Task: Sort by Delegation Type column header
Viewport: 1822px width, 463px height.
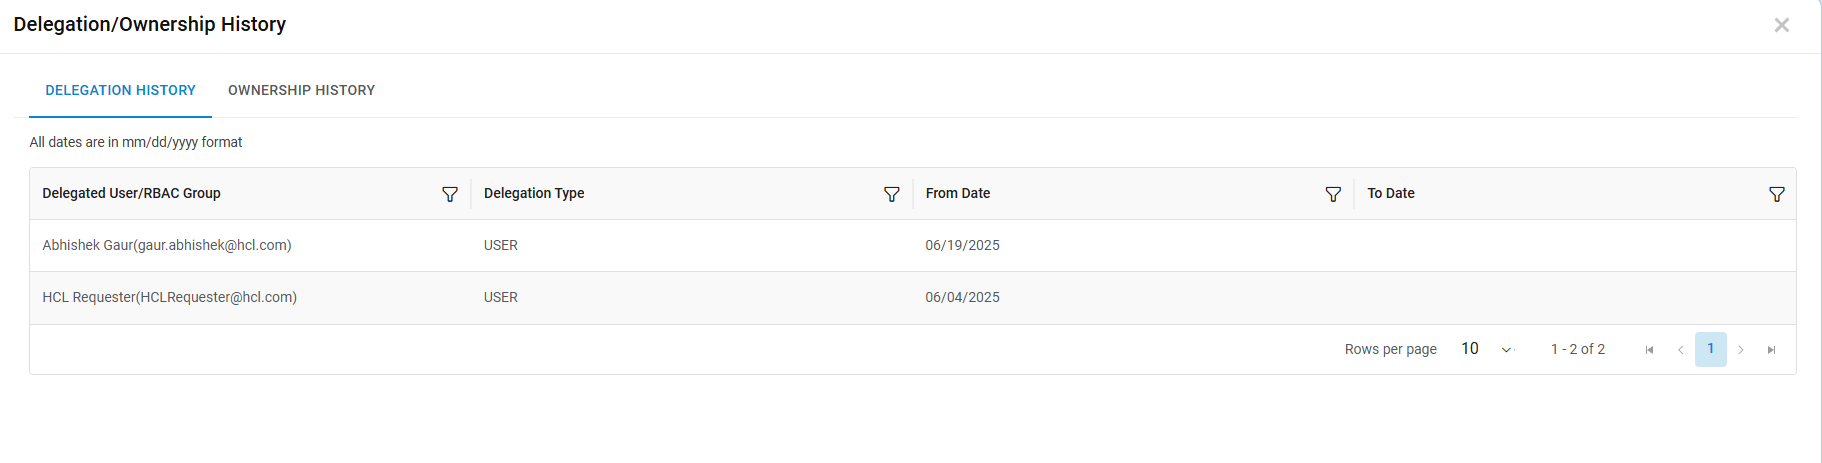Action: click(534, 193)
